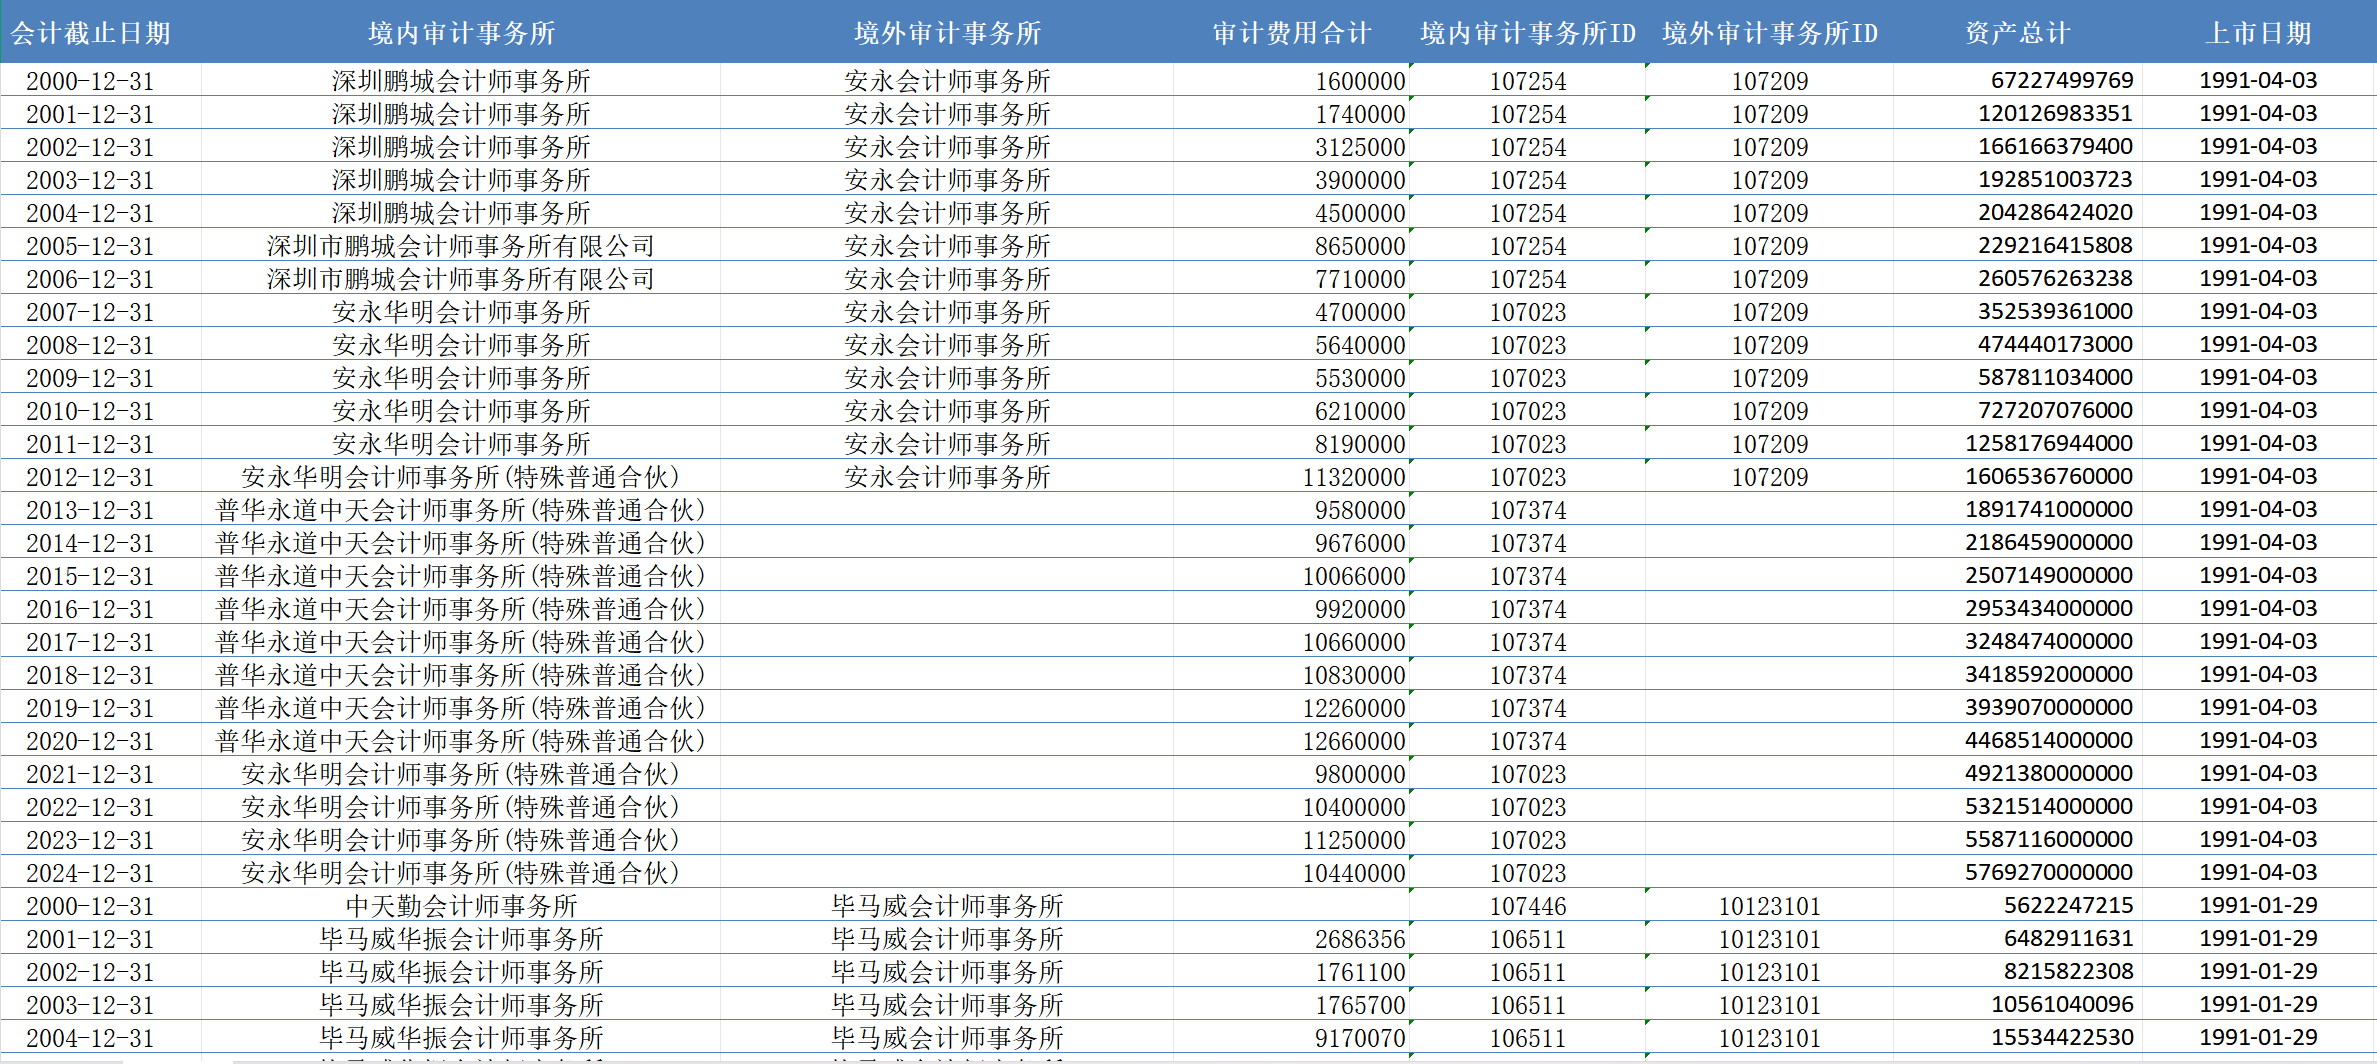
Task: Select 毕马威会计师事务所 cell in 2000-12-31 row
Action: pos(947,906)
